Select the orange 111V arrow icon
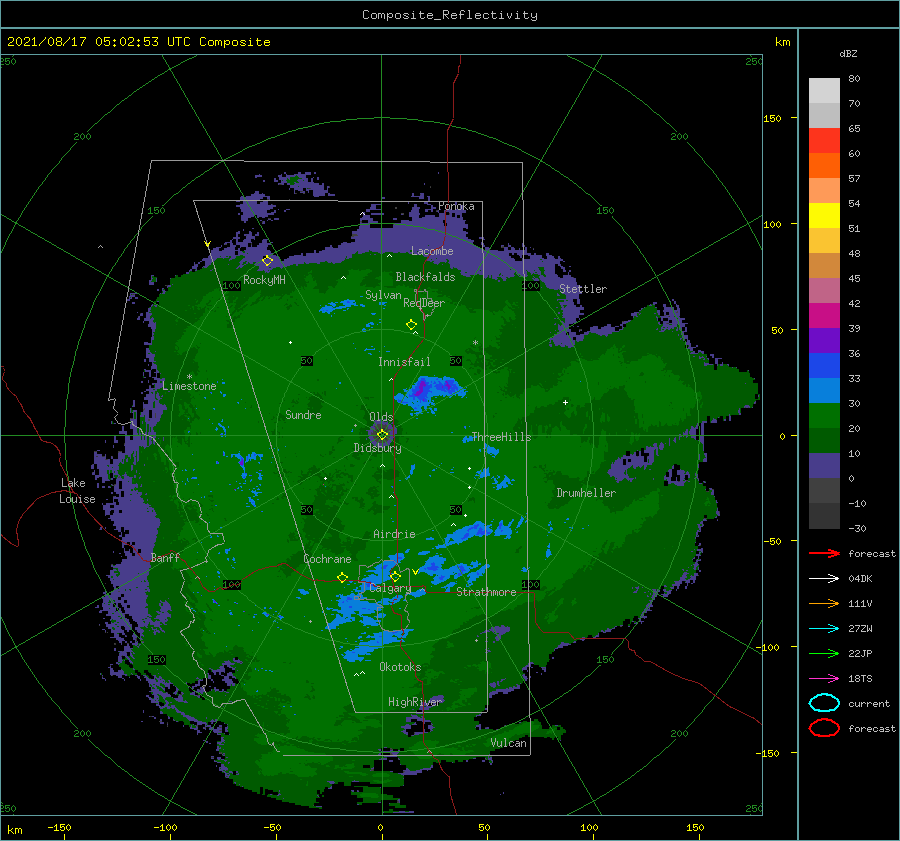 [824, 603]
